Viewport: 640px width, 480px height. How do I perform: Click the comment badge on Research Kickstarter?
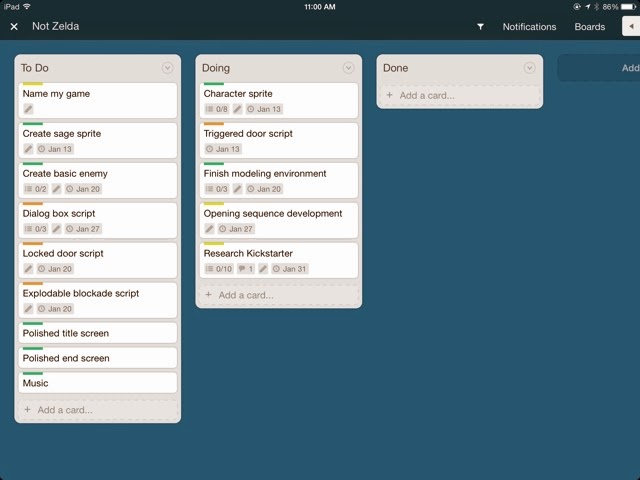point(246,269)
